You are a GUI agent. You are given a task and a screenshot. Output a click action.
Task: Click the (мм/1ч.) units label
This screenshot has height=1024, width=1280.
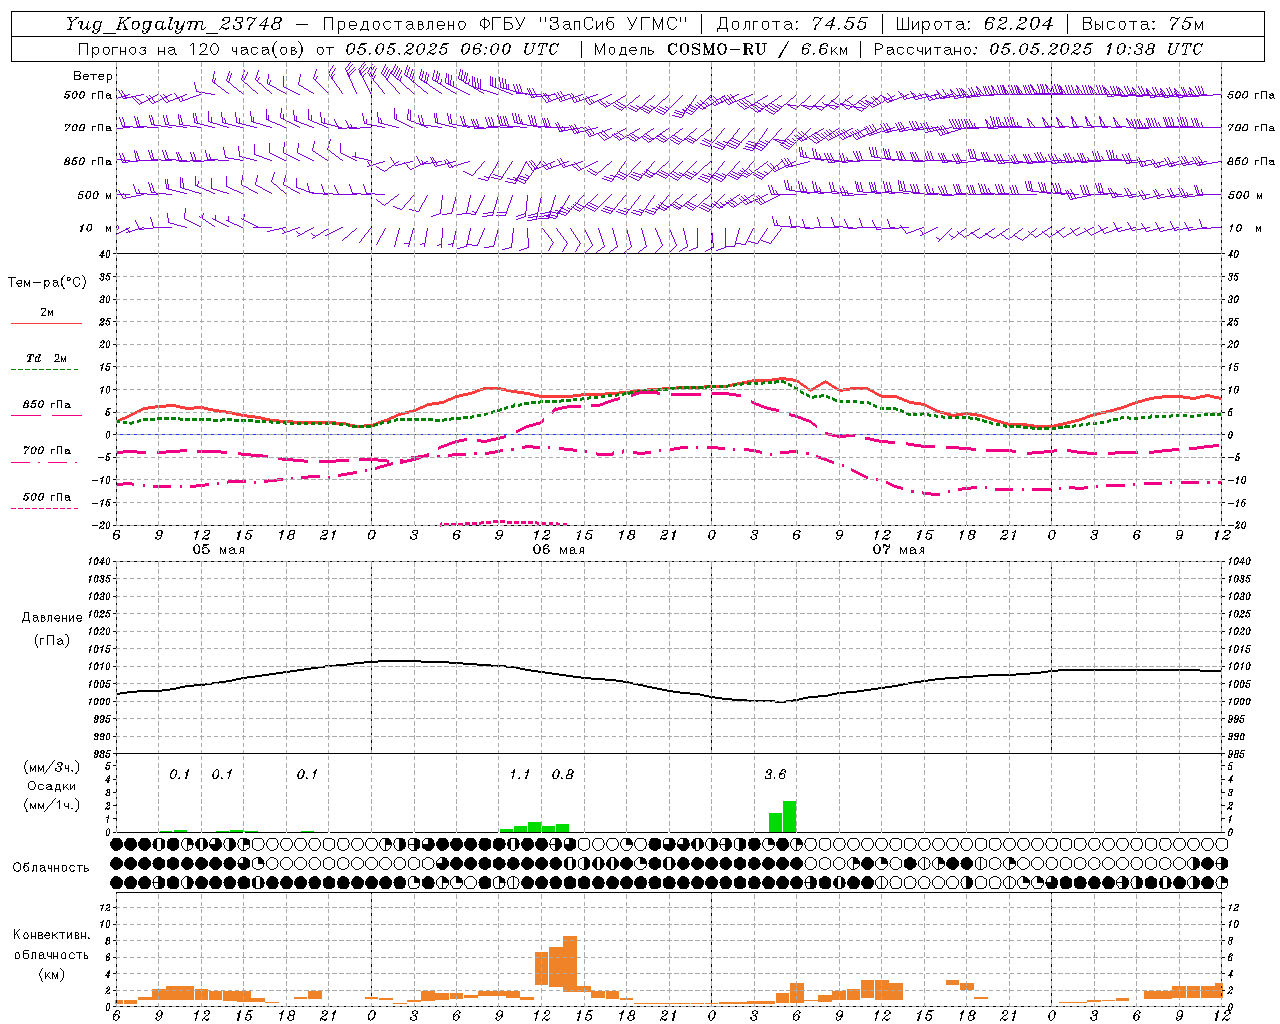click(x=52, y=804)
